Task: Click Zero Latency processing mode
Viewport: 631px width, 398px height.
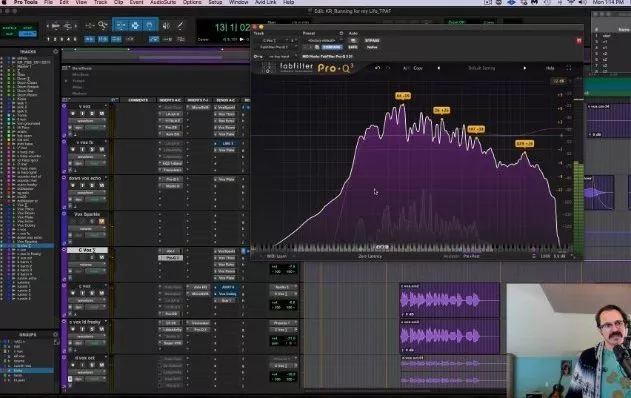Action: (x=370, y=256)
